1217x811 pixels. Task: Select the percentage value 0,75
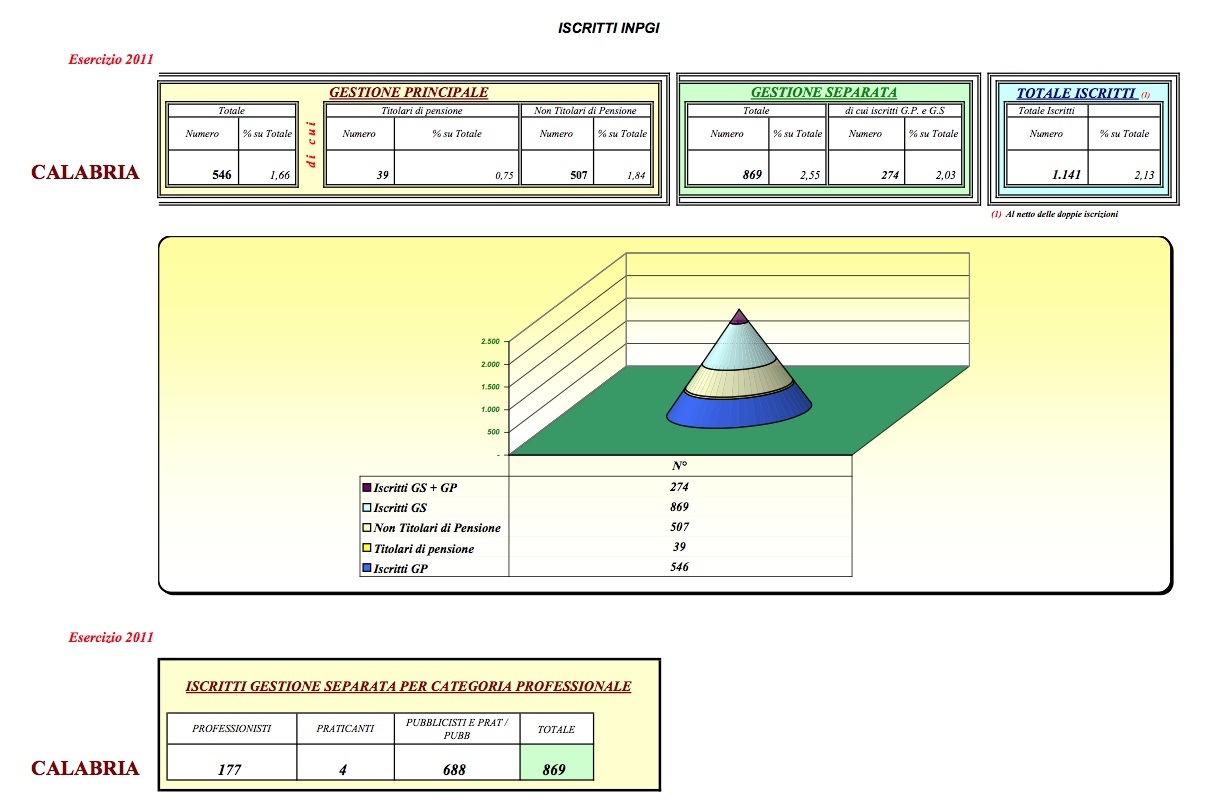tap(504, 177)
